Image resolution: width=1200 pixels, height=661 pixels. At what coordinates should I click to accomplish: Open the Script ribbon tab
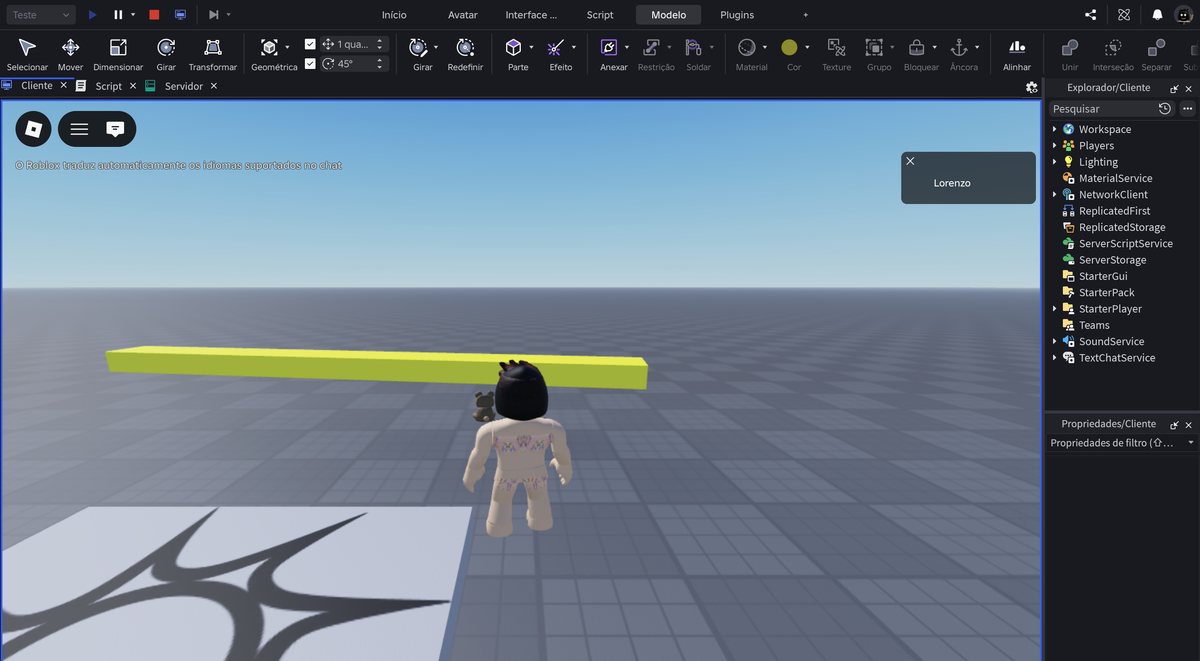pos(600,15)
